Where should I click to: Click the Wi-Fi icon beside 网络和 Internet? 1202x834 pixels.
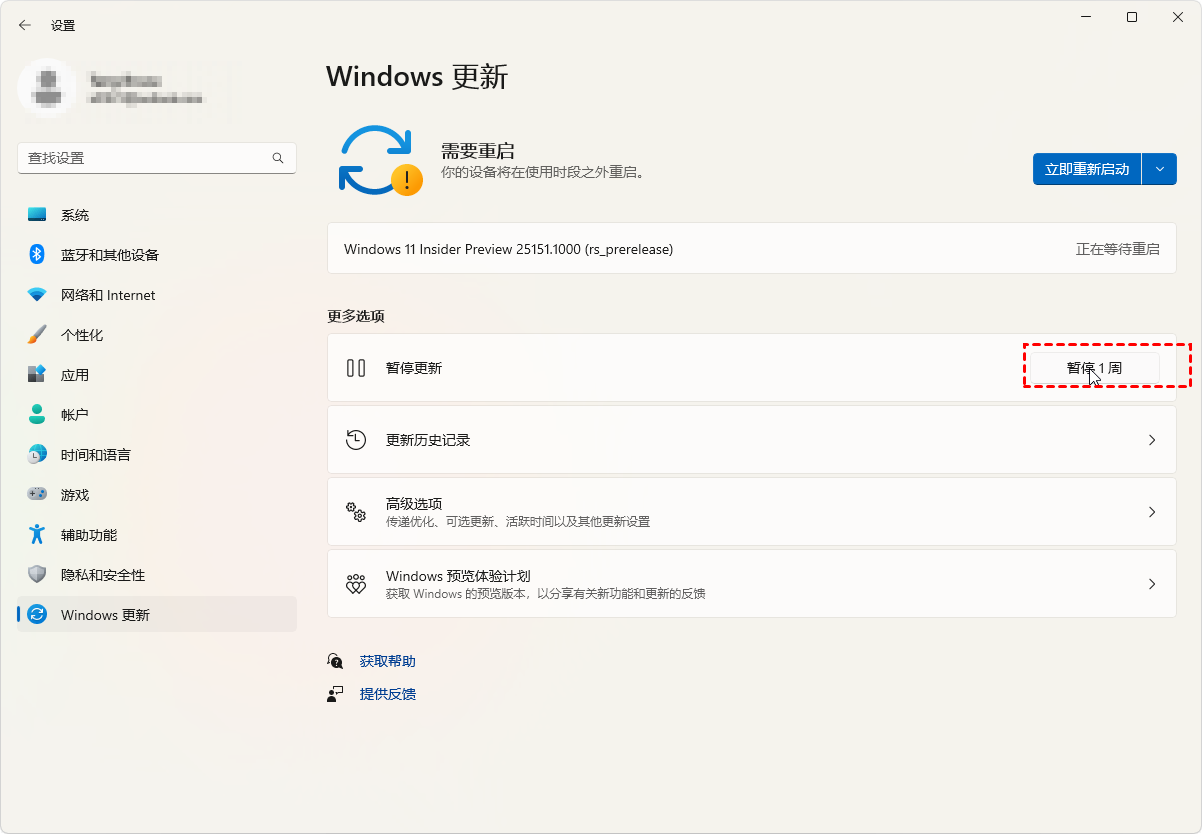click(x=37, y=295)
